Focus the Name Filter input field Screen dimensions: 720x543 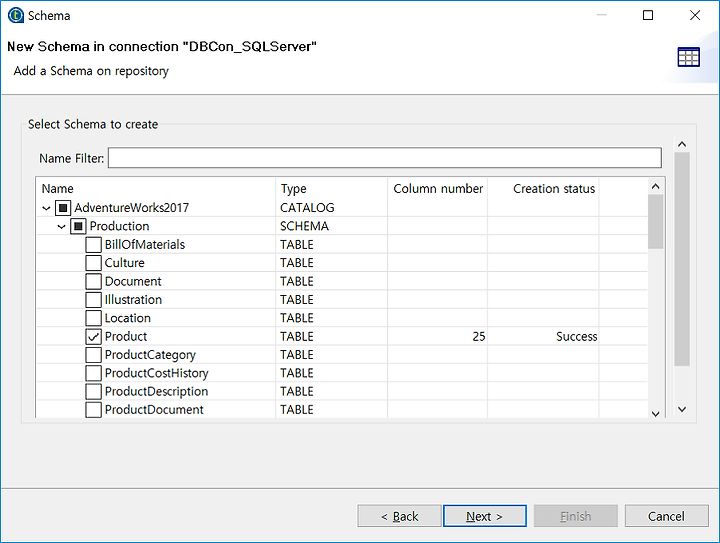tap(385, 158)
